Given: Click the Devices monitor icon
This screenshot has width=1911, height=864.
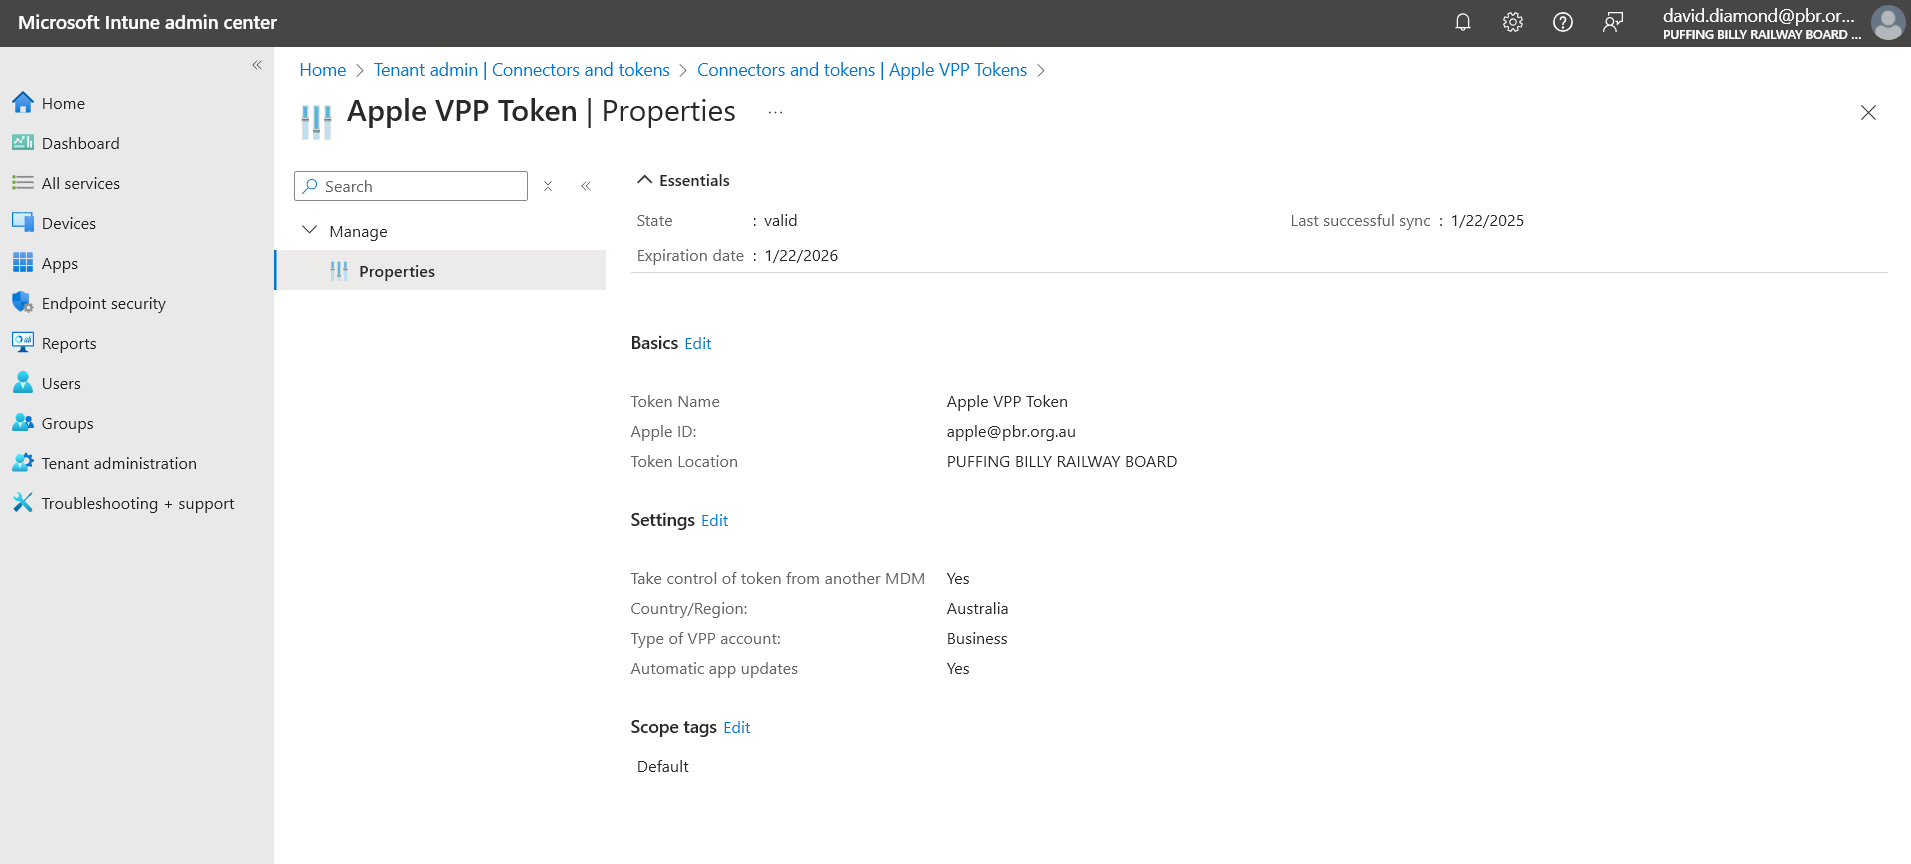Looking at the screenshot, I should click(x=23, y=222).
